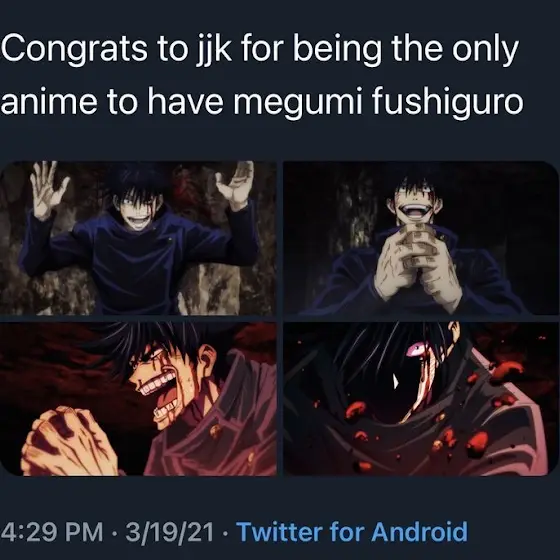Click the 4:29 PM timestamp
560x560 pixels.
tap(52, 532)
